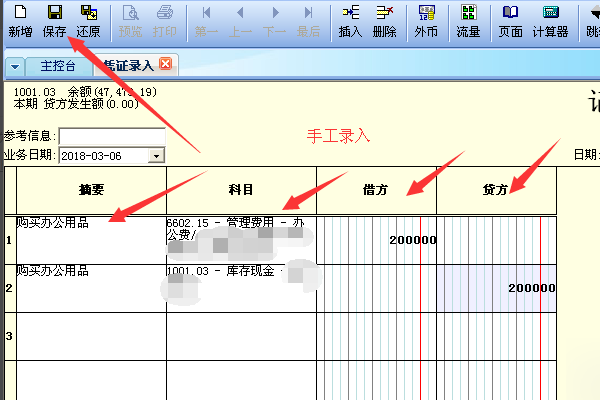Viewport: 600px width, 400px height.
Task: Delete the row using 删除 icon
Action: coord(383,20)
